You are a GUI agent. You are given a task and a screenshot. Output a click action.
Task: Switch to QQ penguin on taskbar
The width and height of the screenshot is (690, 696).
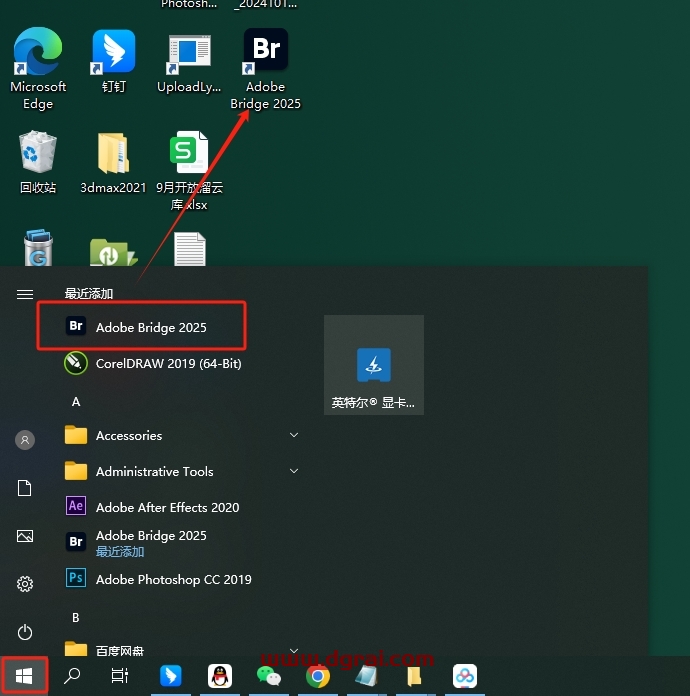pos(220,676)
